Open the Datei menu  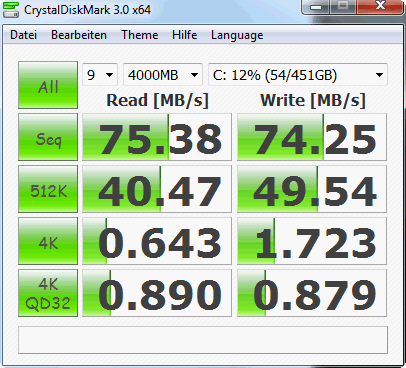pyautogui.click(x=23, y=35)
